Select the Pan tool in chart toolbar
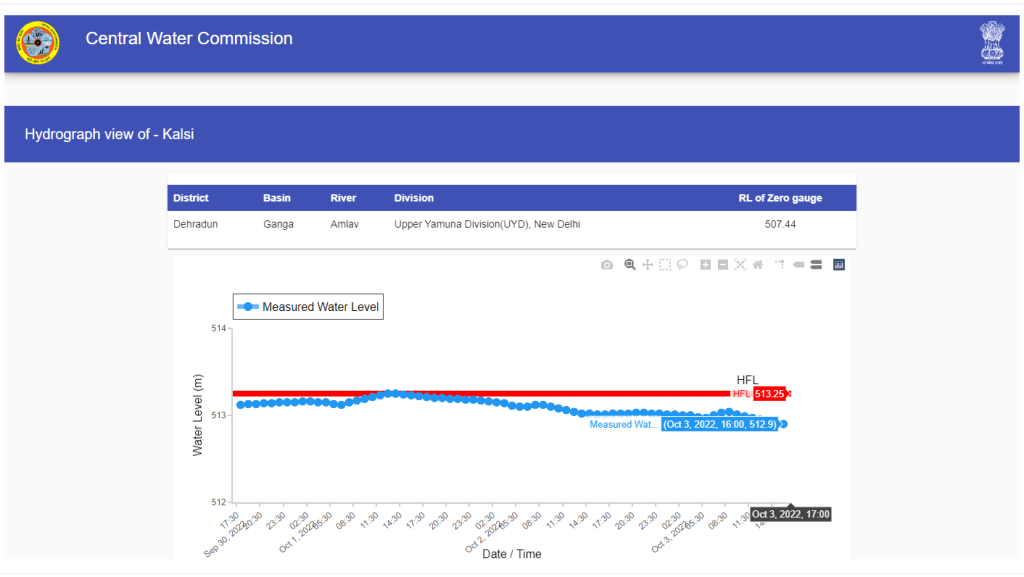 (647, 265)
